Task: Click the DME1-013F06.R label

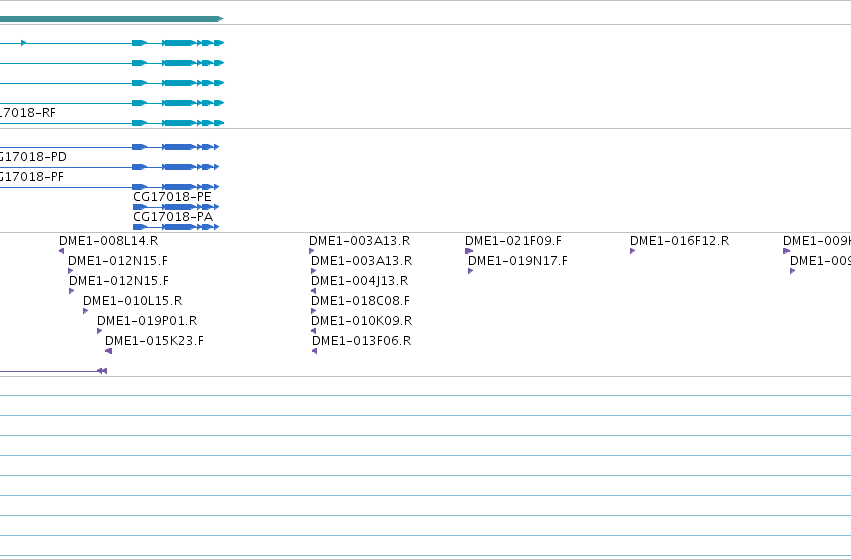Action: 361,341
